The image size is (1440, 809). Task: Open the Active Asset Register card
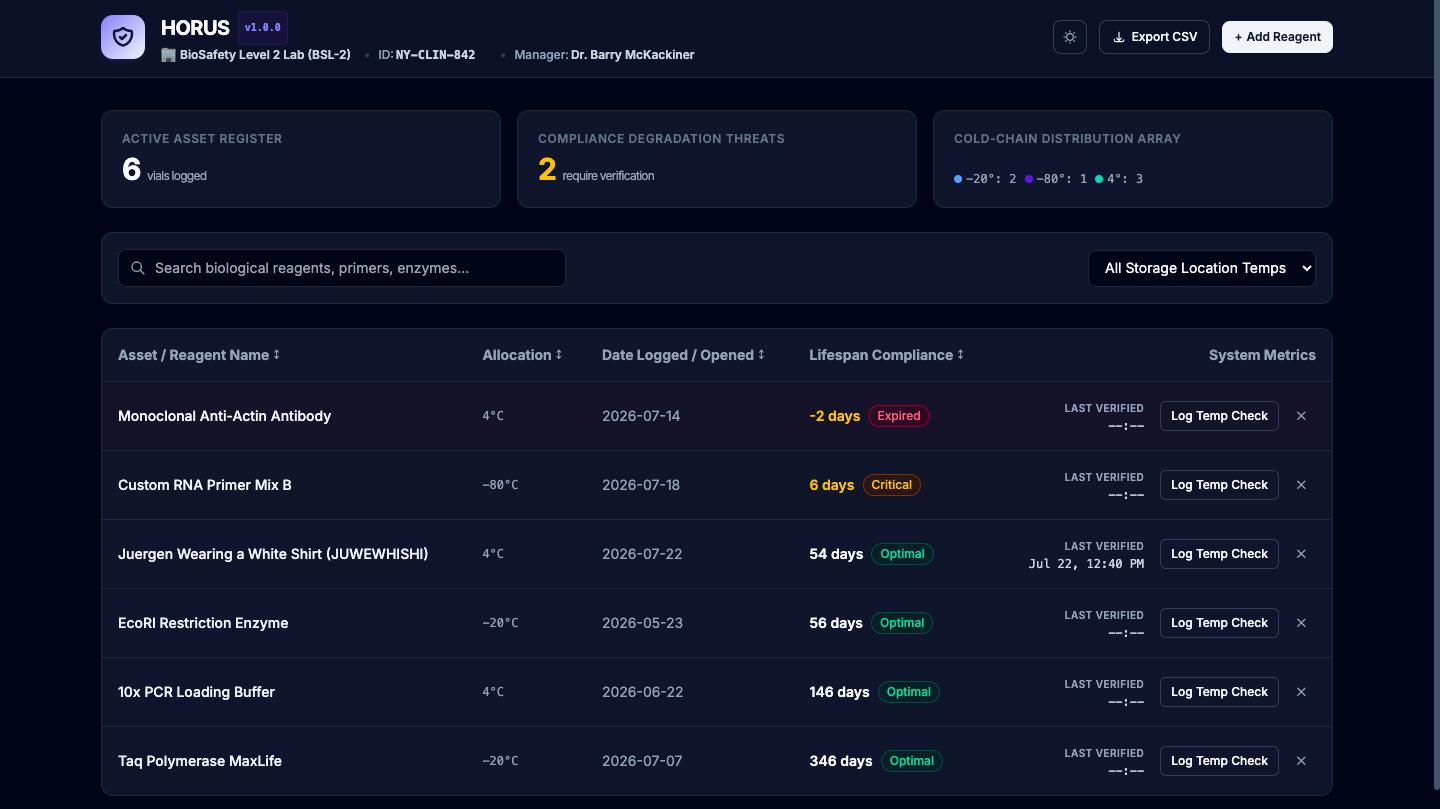click(301, 159)
